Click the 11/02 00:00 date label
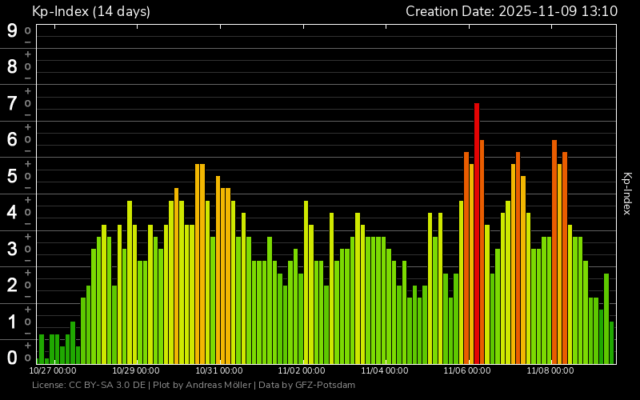 302,370
